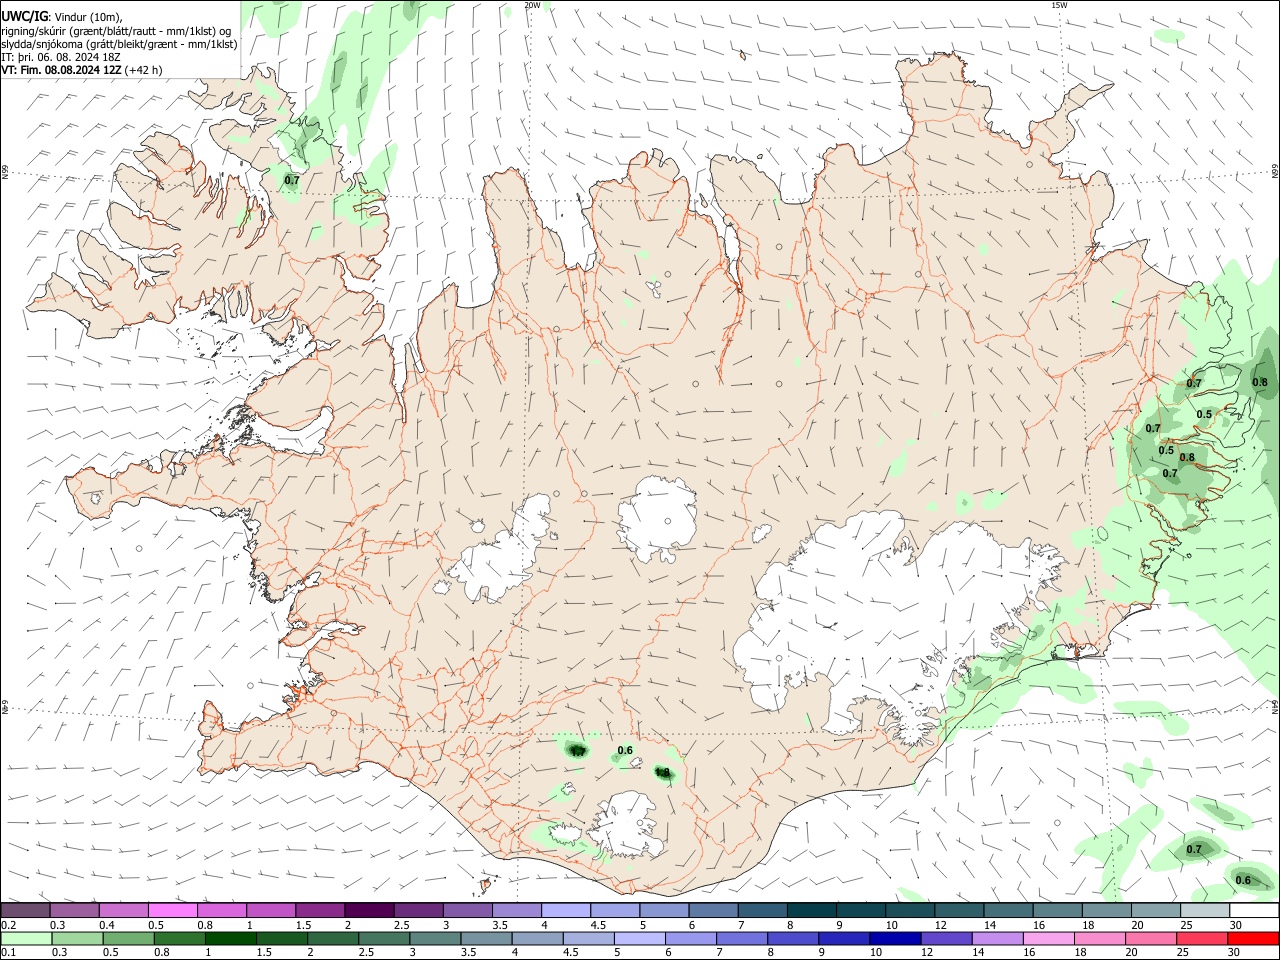This screenshot has height=960, width=1280.
Task: Click the '0.2' label on the upper legend
Action: click(8, 925)
